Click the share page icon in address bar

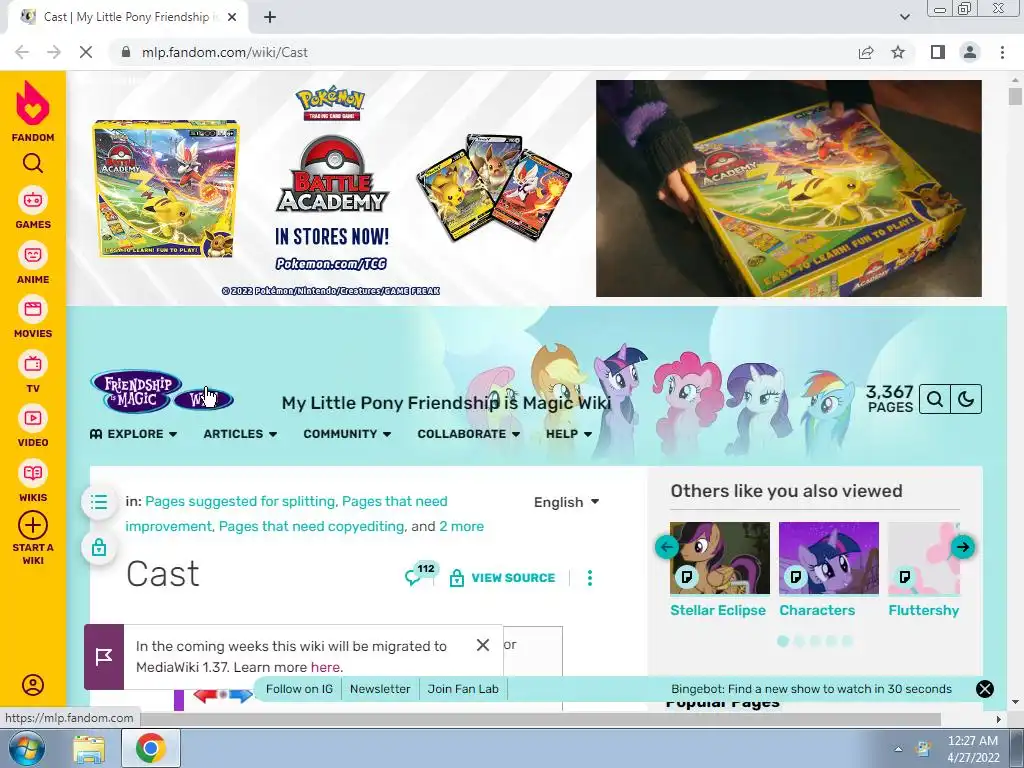click(x=866, y=52)
